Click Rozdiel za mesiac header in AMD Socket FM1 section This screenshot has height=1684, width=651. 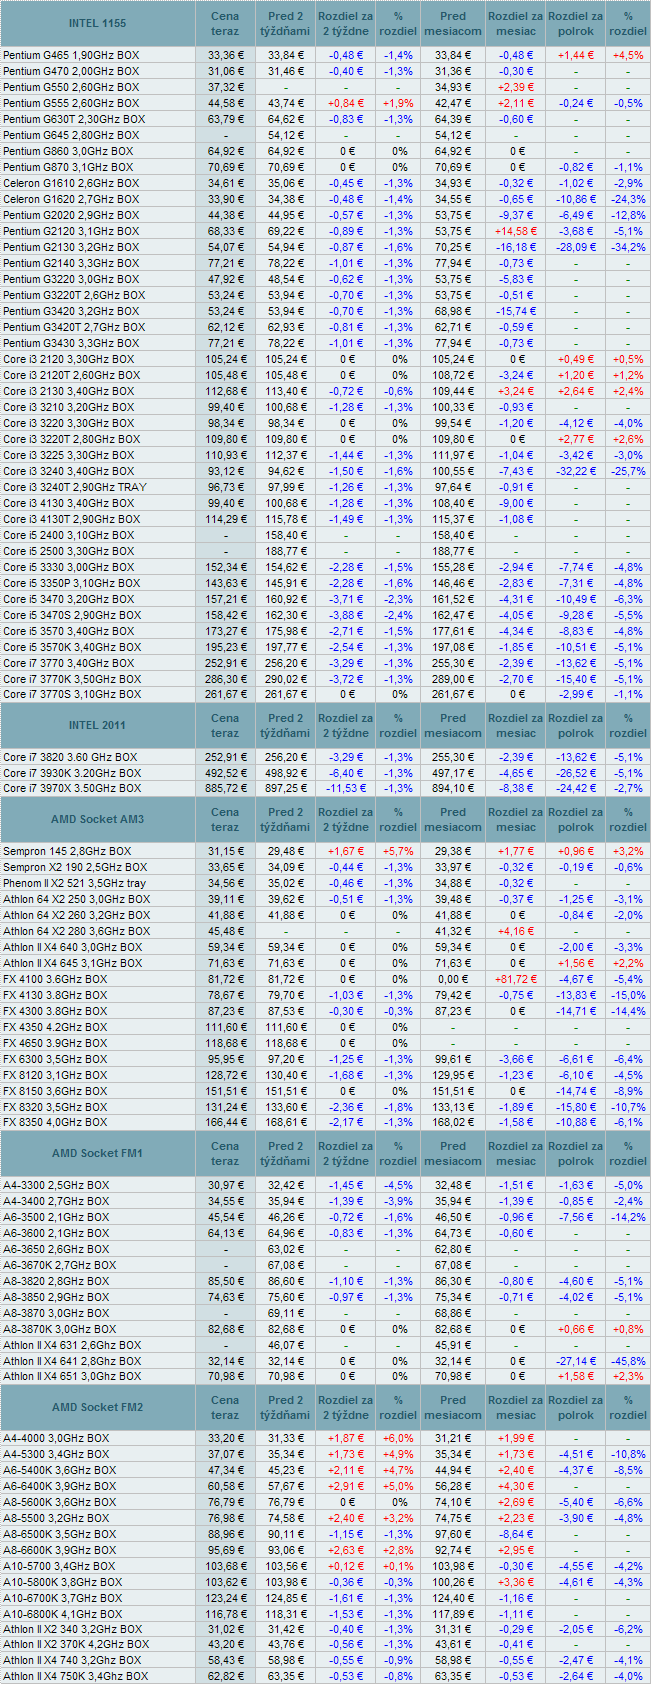(x=516, y=1153)
